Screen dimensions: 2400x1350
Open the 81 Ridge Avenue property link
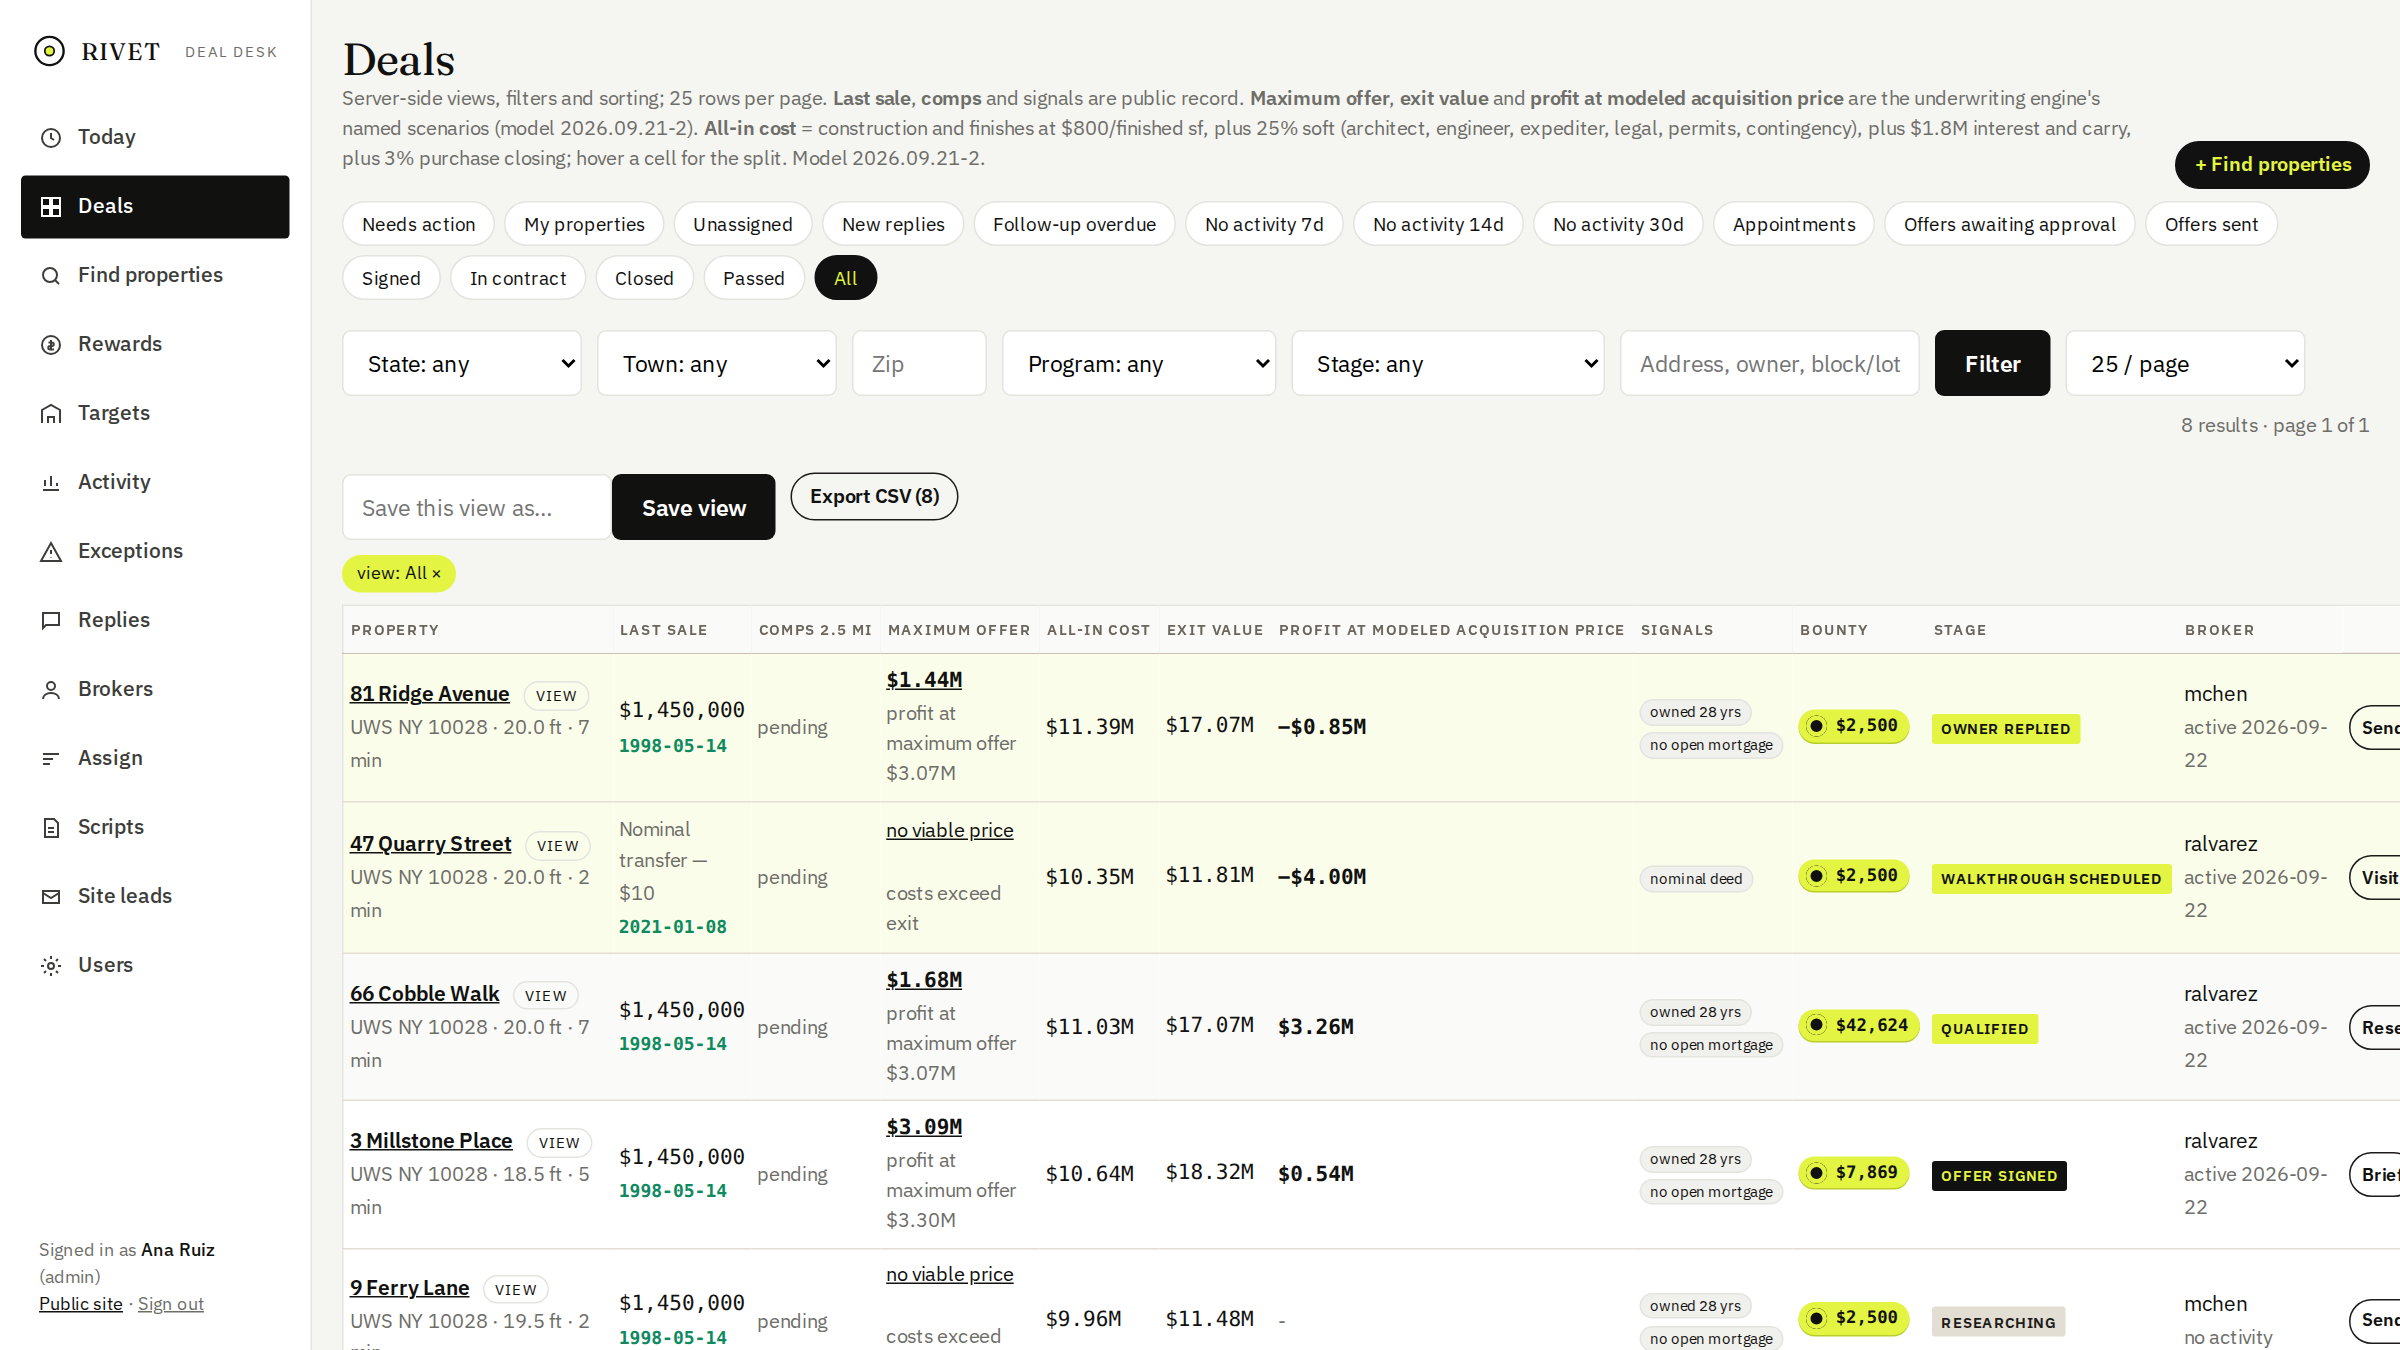[x=429, y=693]
